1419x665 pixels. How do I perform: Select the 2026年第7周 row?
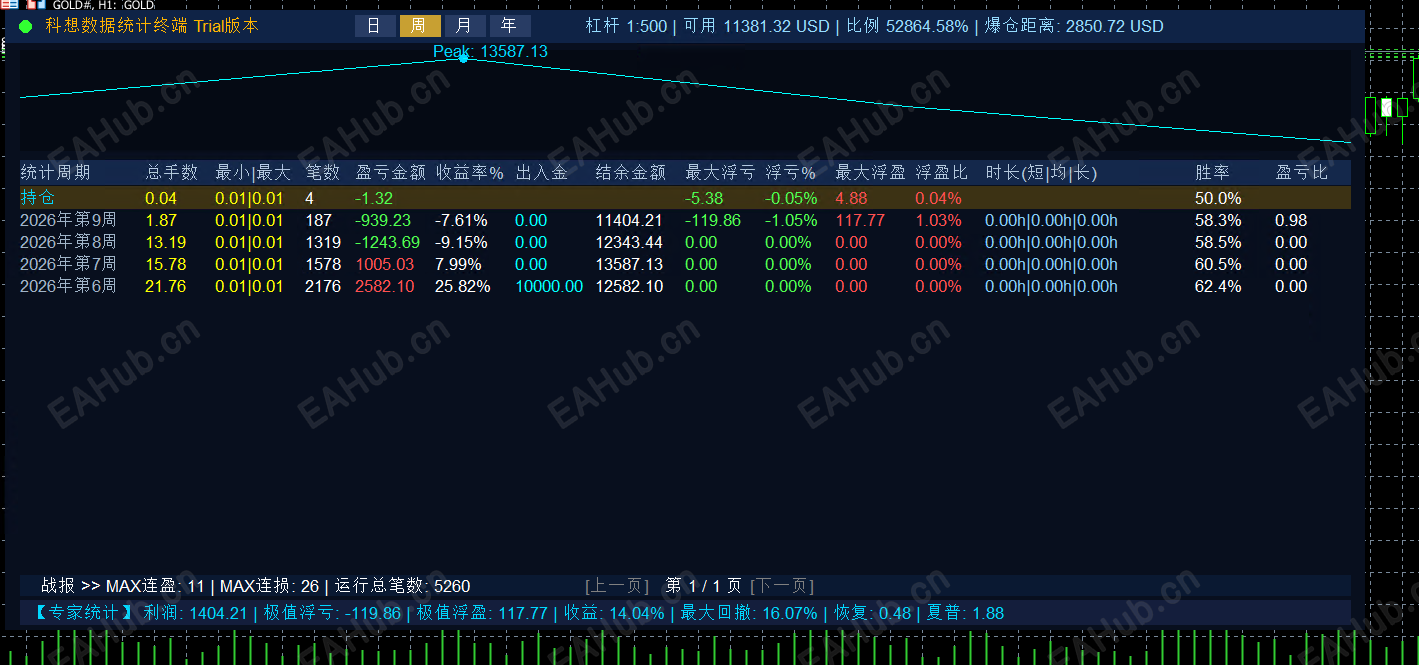[x=685, y=264]
